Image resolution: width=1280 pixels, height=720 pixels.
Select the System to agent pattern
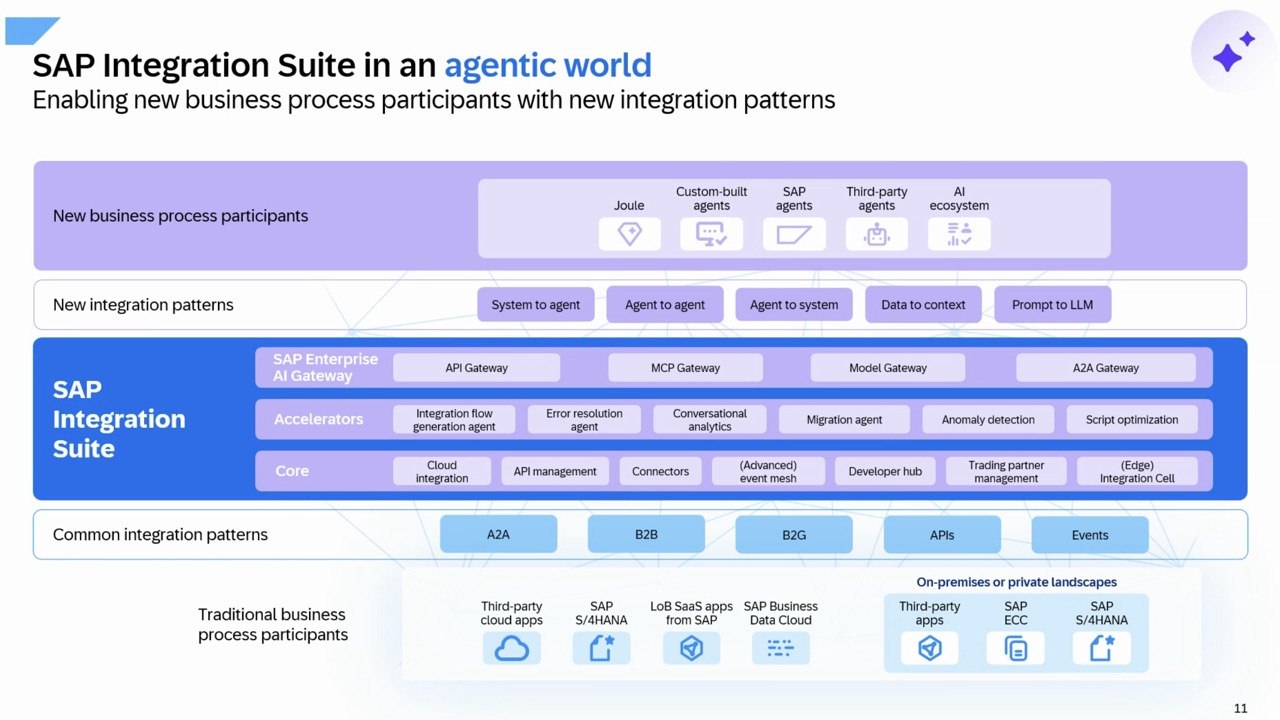pyautogui.click(x=536, y=305)
